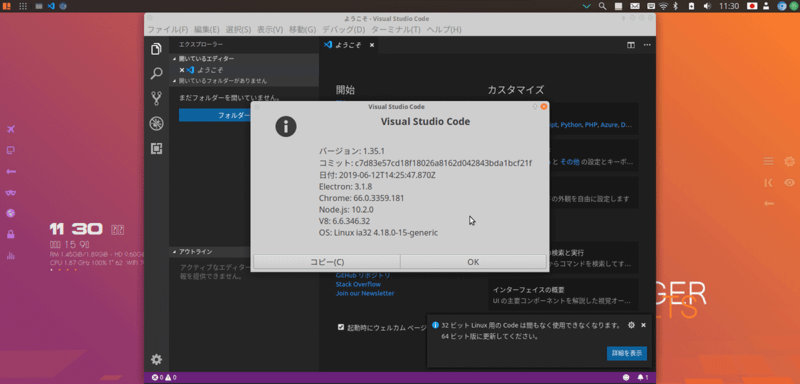The width and height of the screenshot is (800, 384).
Task: Open the Debug view icon
Action: 156,123
